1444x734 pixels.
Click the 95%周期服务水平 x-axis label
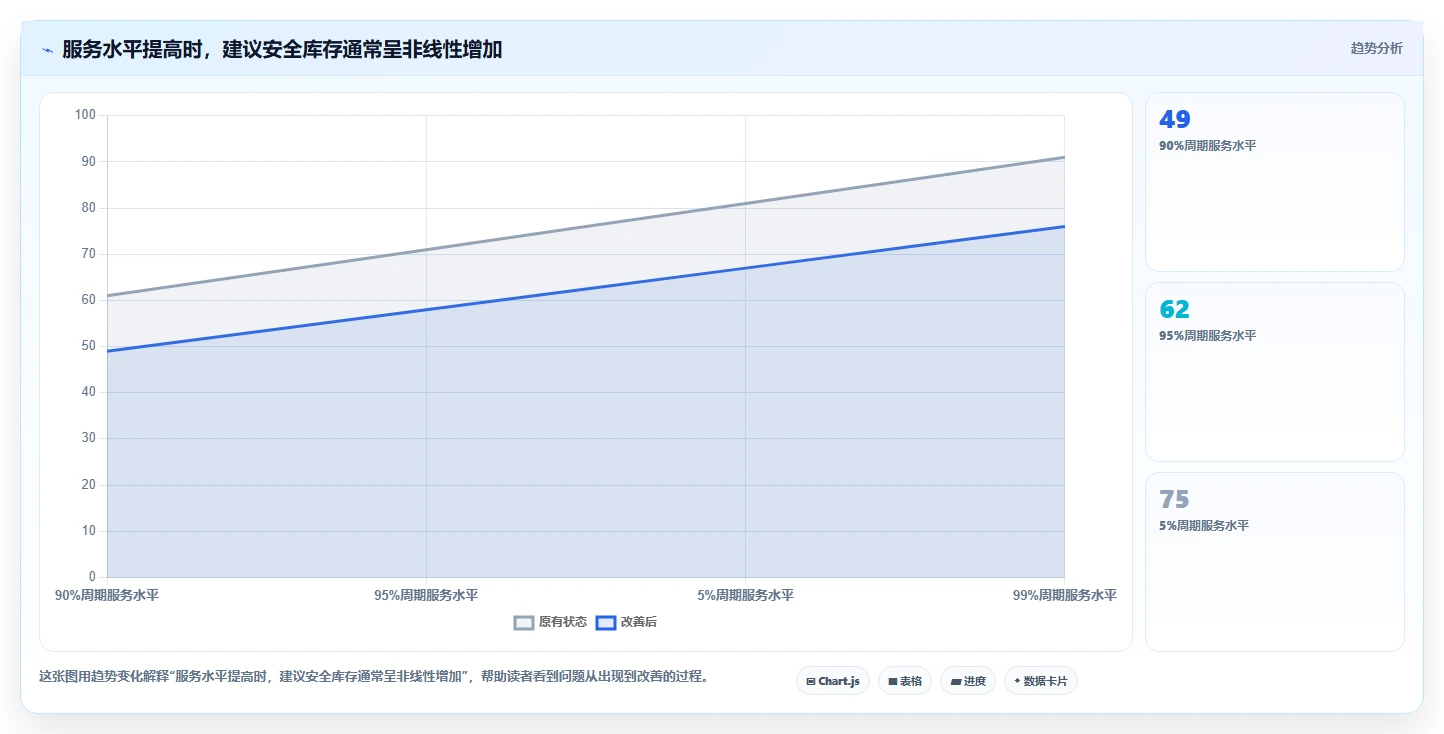[426, 595]
